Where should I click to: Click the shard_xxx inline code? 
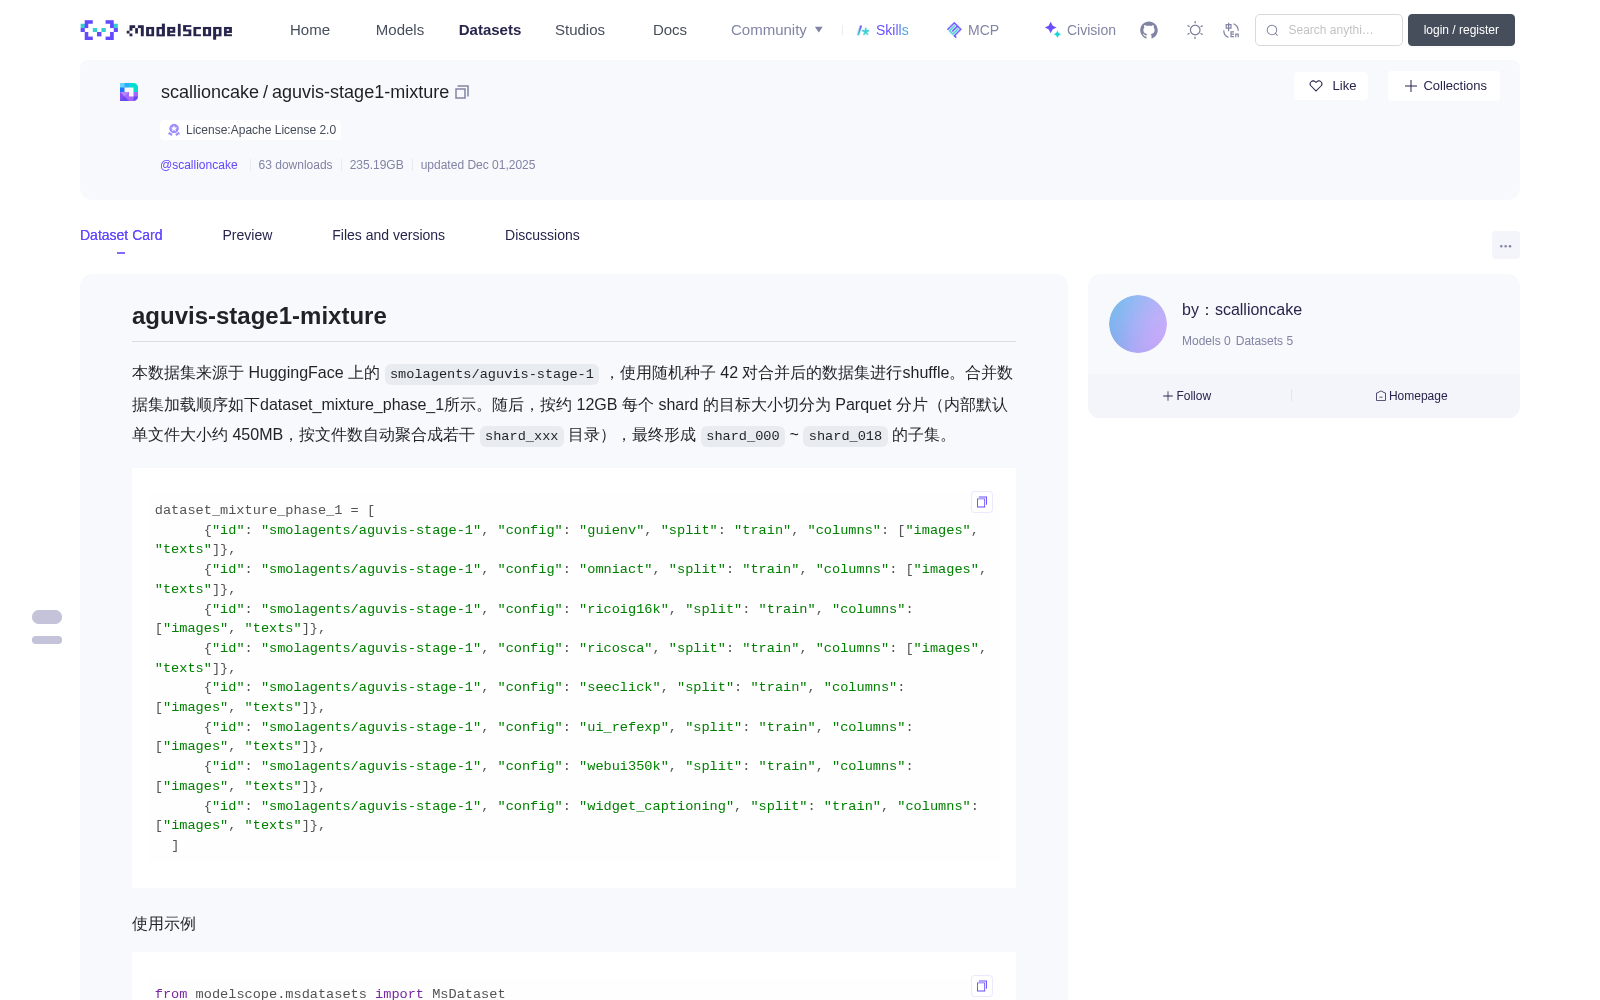tap(521, 436)
